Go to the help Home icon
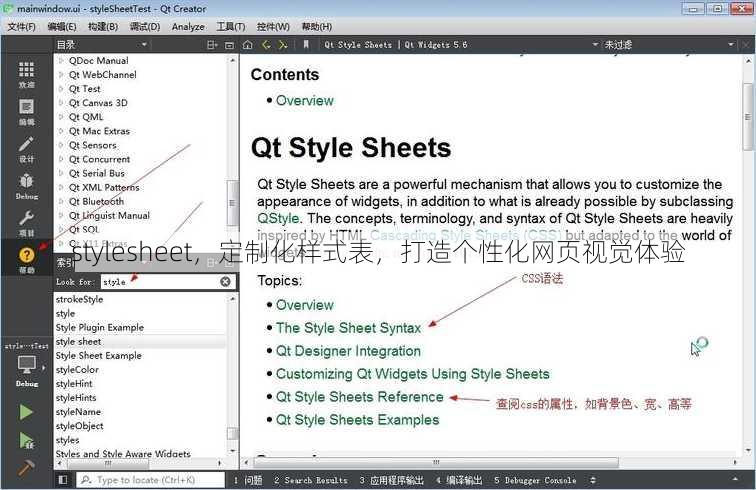756x490 pixels. [248, 45]
